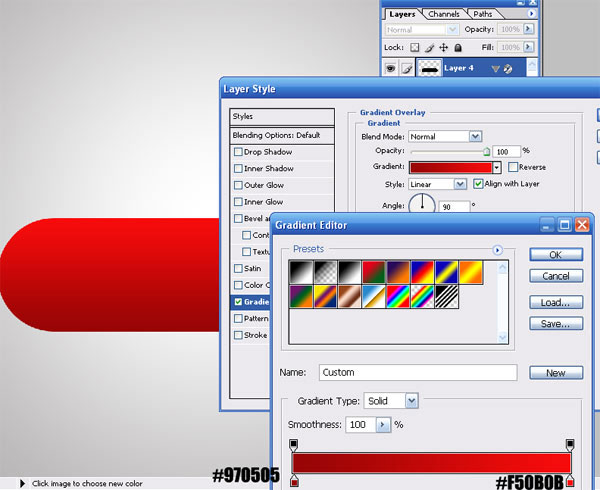This screenshot has height=490, width=600.
Task: Select Blending Options: Default entry
Action: tap(282, 135)
